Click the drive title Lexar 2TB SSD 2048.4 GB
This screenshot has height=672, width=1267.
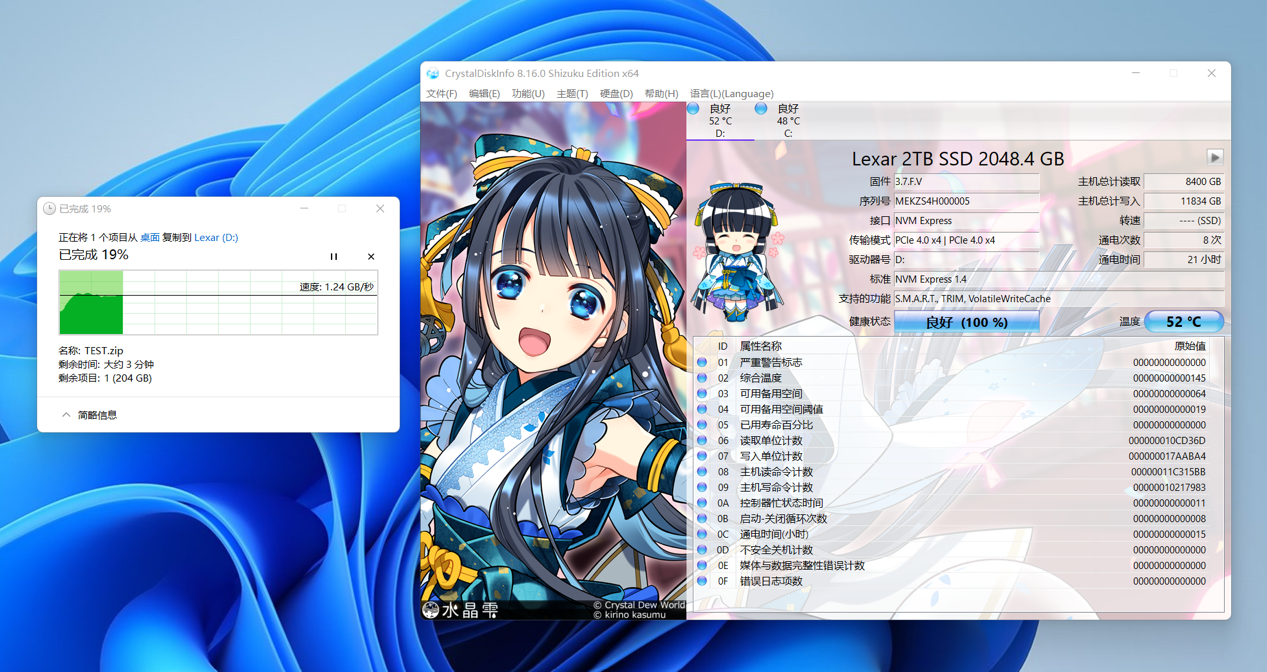coord(957,158)
